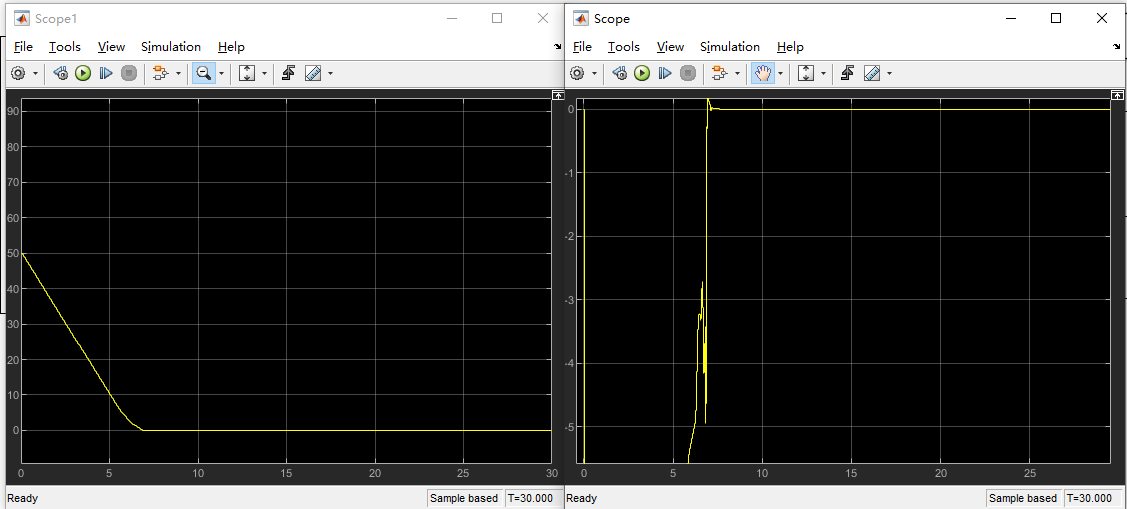Open Tools menu in Scope window

pos(624,47)
